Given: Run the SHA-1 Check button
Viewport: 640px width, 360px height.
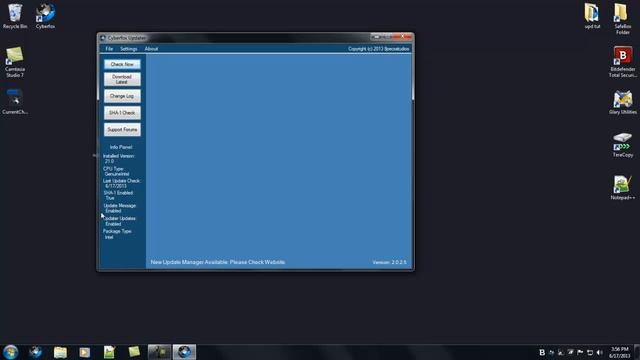Looking at the screenshot, I should click(x=122, y=113).
